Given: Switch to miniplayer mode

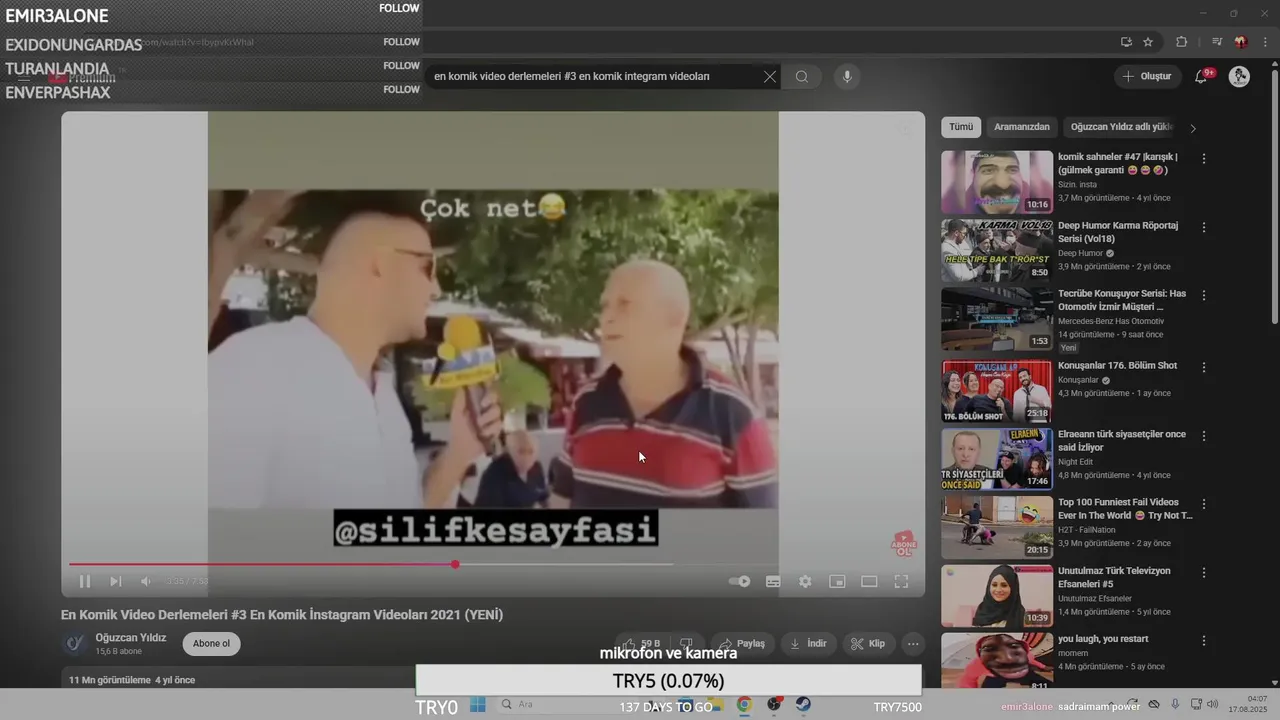Looking at the screenshot, I should click(837, 581).
